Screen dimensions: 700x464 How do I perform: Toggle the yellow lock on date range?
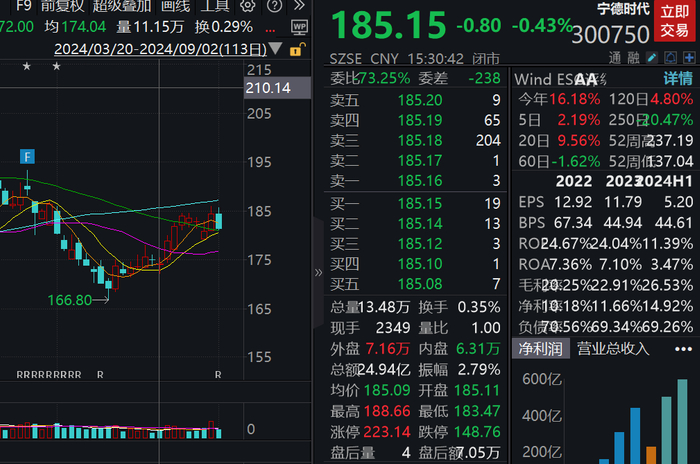(x=297, y=49)
